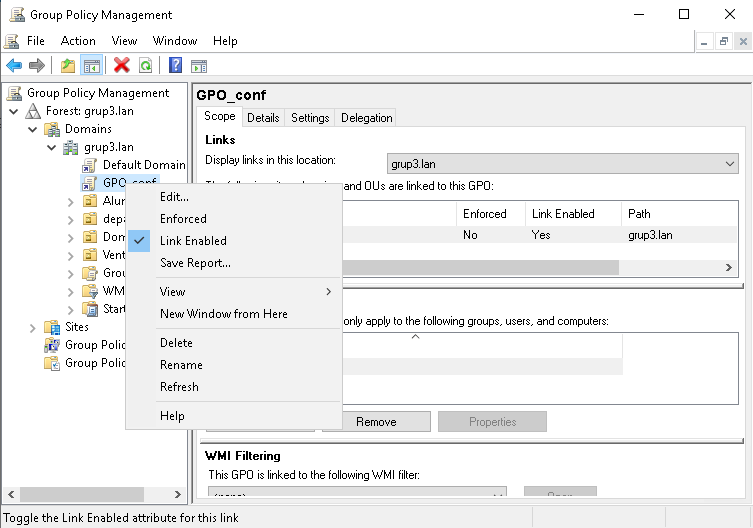Collapse the Forest: grup3.lan node
753x528 pixels.
[x=14, y=111]
